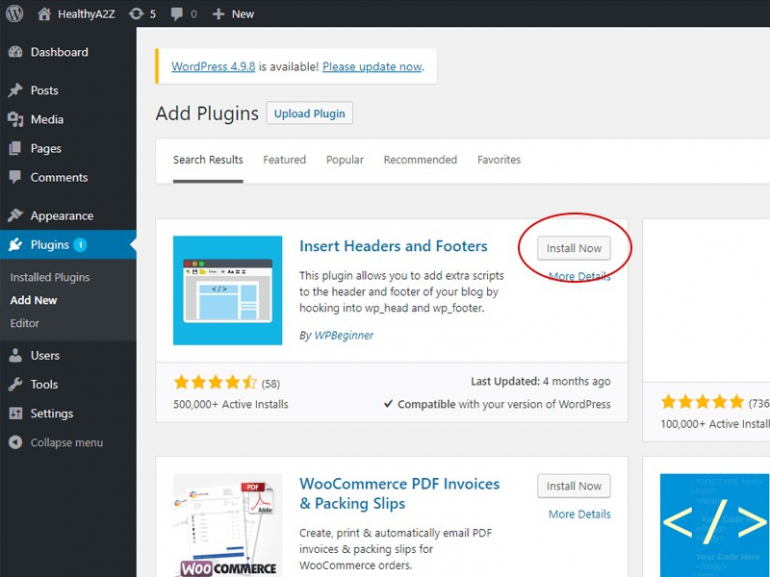The image size is (770, 577).
Task: Switch to the Featured tab
Action: pyautogui.click(x=284, y=160)
